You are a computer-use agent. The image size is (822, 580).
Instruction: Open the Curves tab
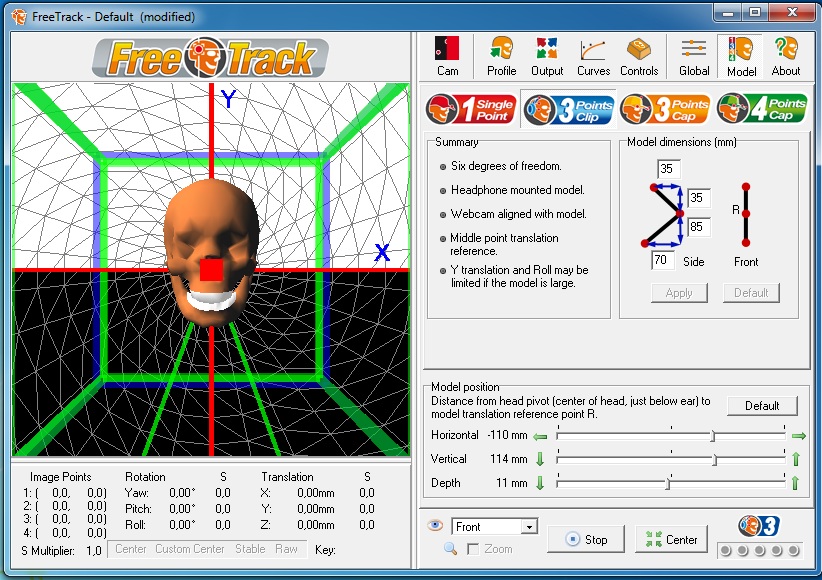593,56
